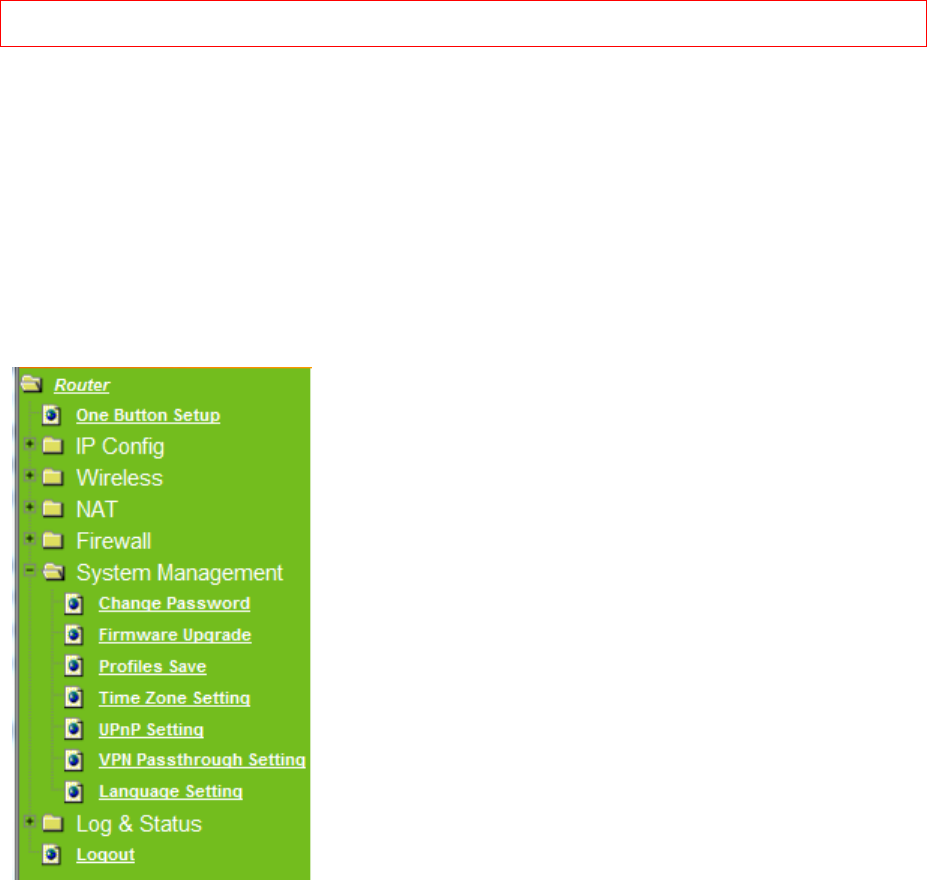Select the Firewall label
Viewport: 927px width, 880px height.
[114, 541]
